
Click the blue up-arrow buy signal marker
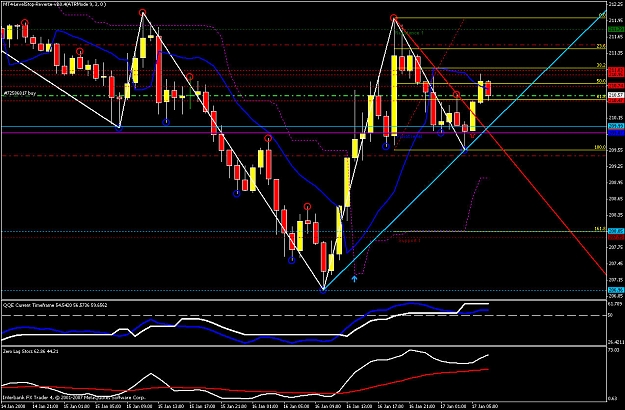[x=354, y=279]
